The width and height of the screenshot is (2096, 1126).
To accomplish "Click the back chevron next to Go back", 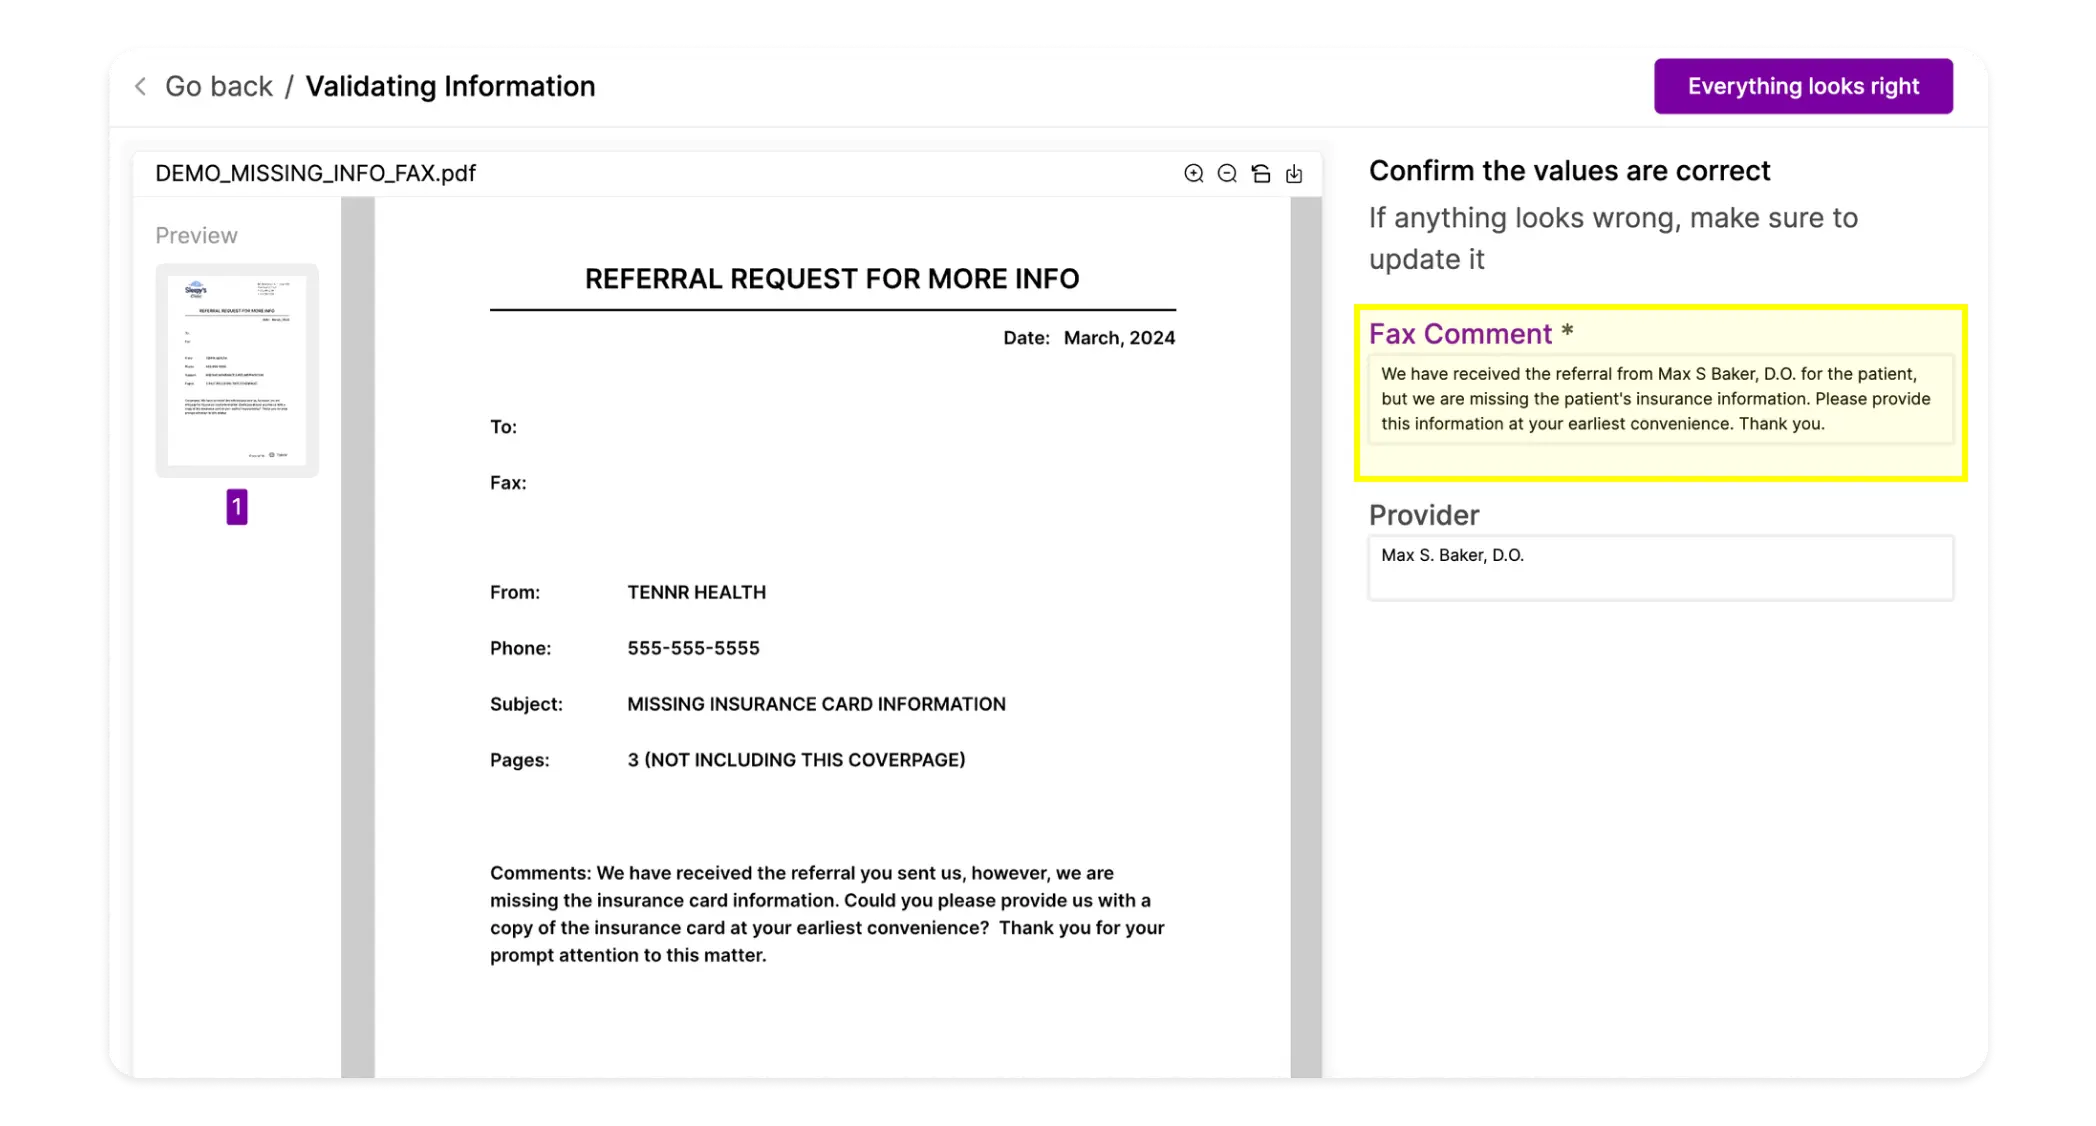I will click(139, 86).
